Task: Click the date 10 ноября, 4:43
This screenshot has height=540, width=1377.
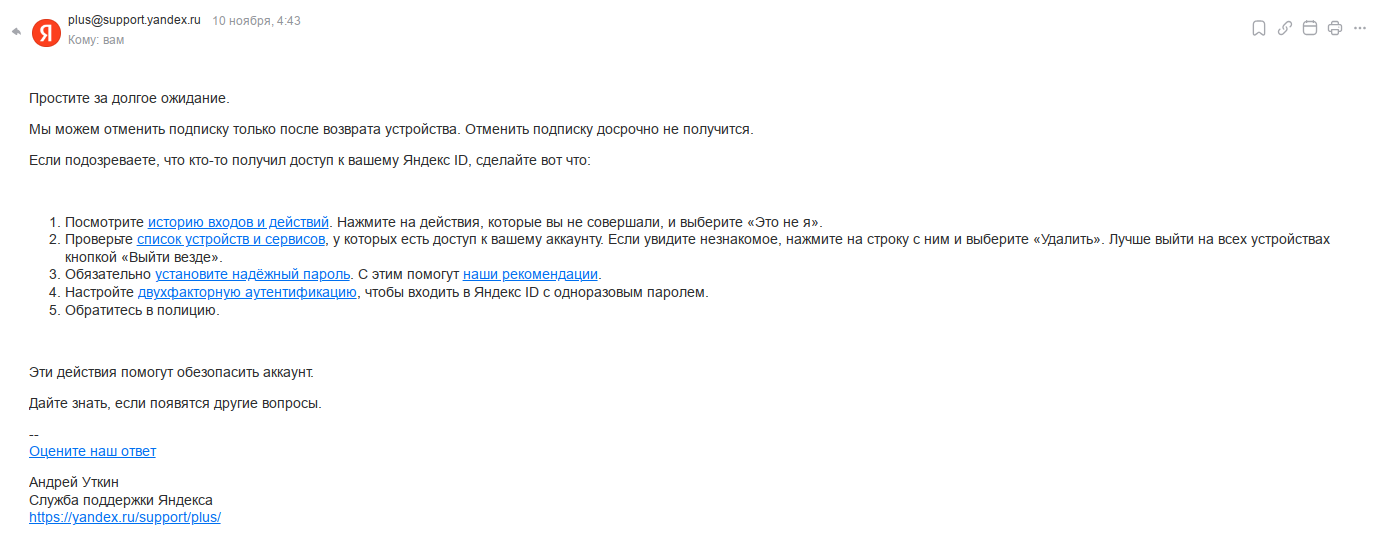Action: pyautogui.click(x=256, y=21)
